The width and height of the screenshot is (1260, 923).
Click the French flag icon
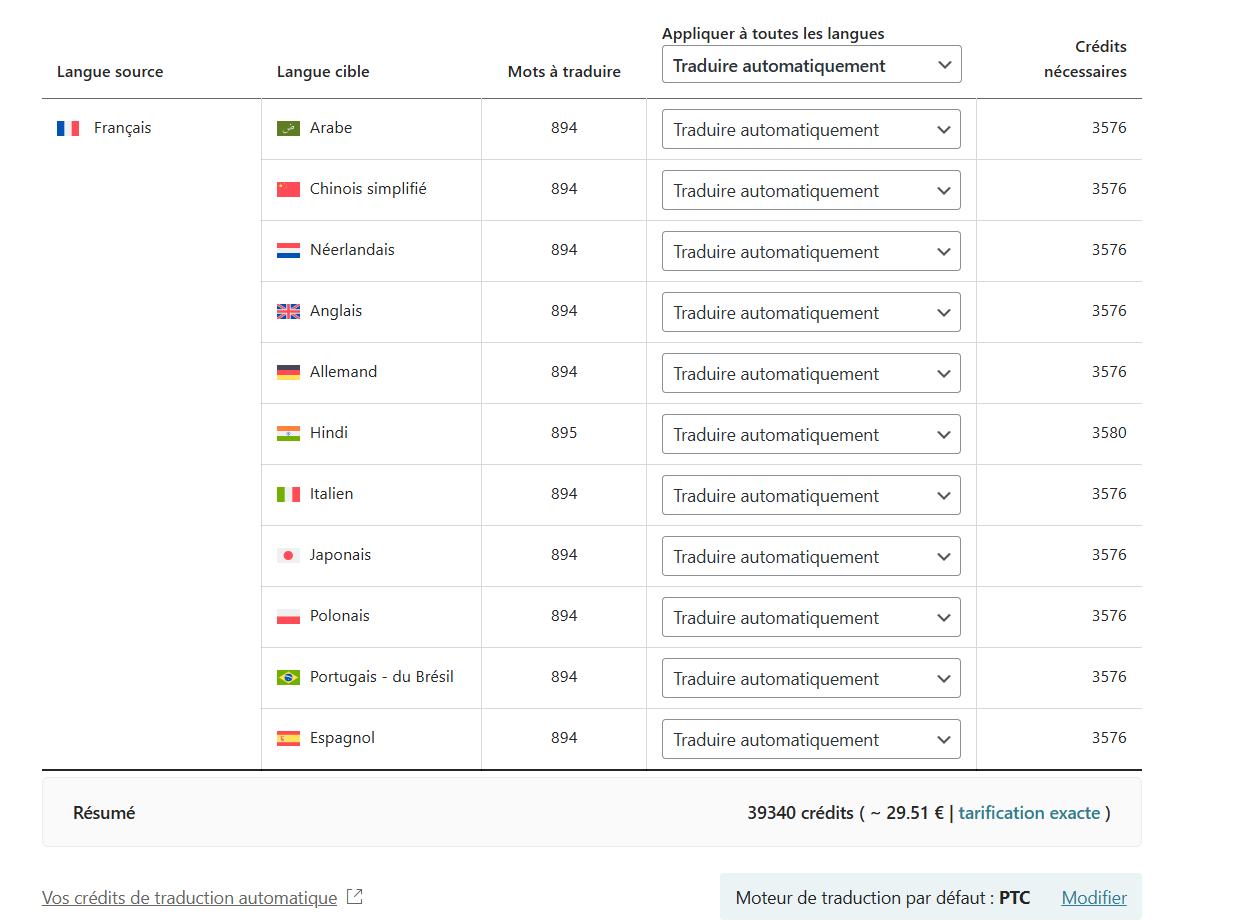68,128
